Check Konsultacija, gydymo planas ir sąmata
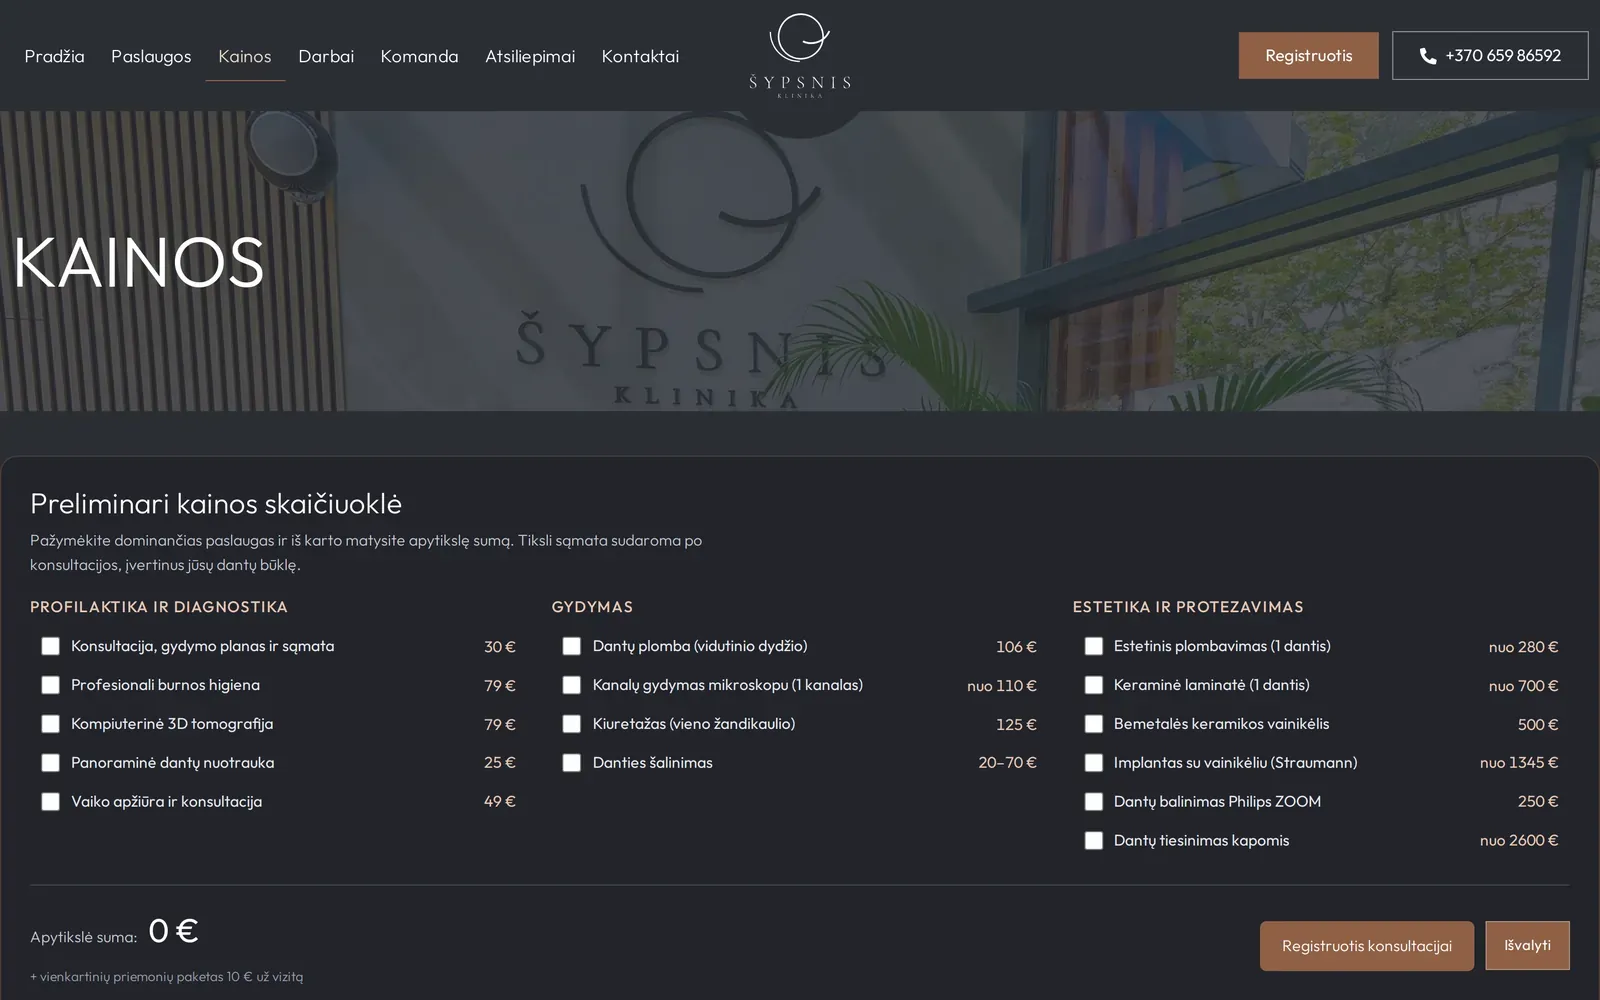This screenshot has width=1600, height=1000. [x=50, y=646]
